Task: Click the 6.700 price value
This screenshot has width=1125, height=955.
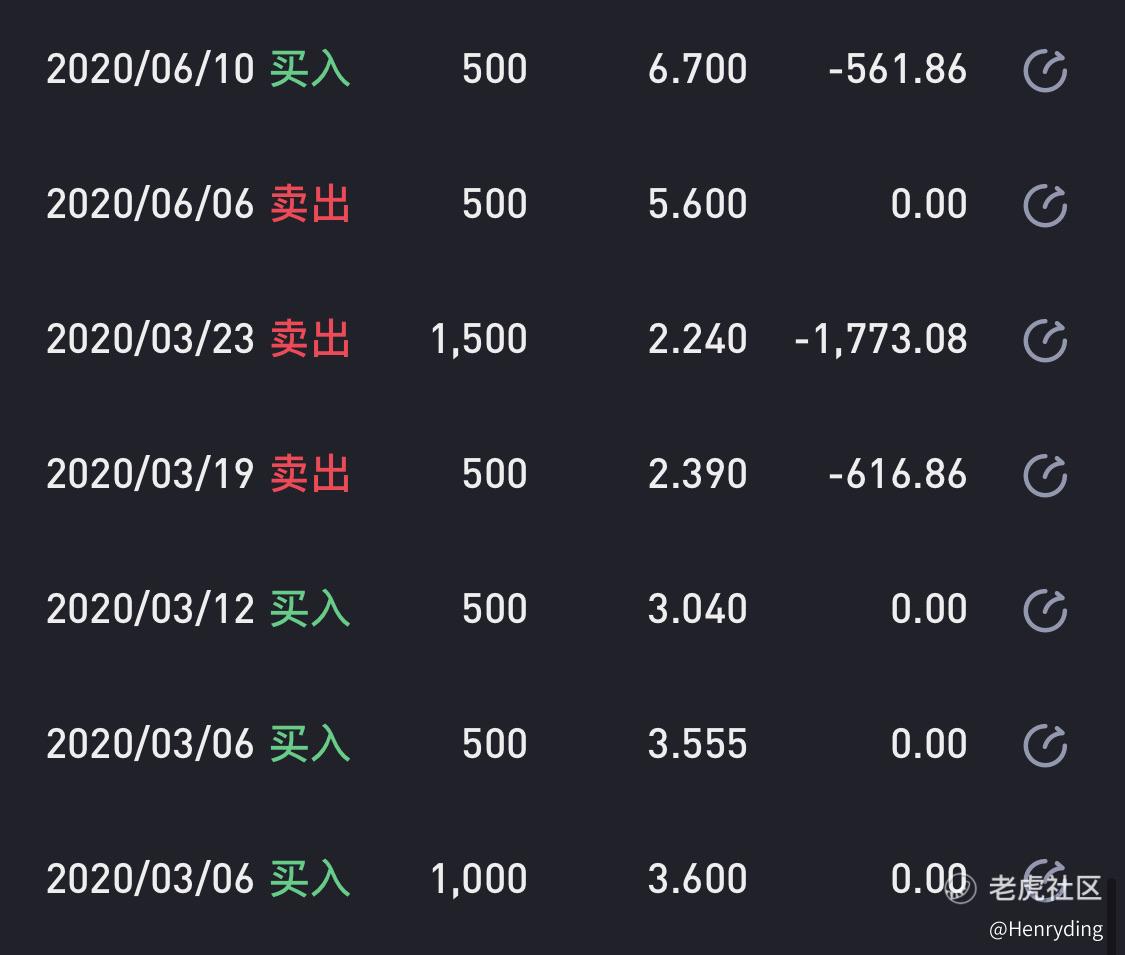Action: pos(697,70)
